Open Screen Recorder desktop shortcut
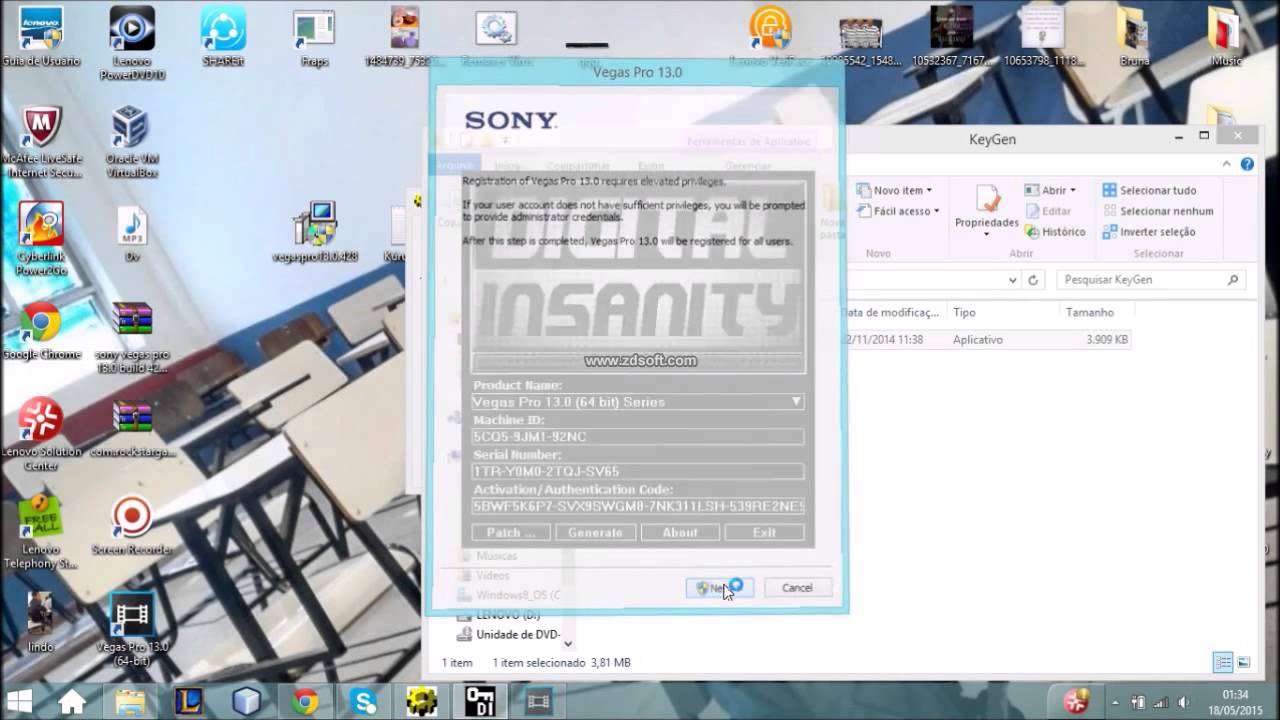Viewport: 1280px width, 720px height. click(132, 526)
